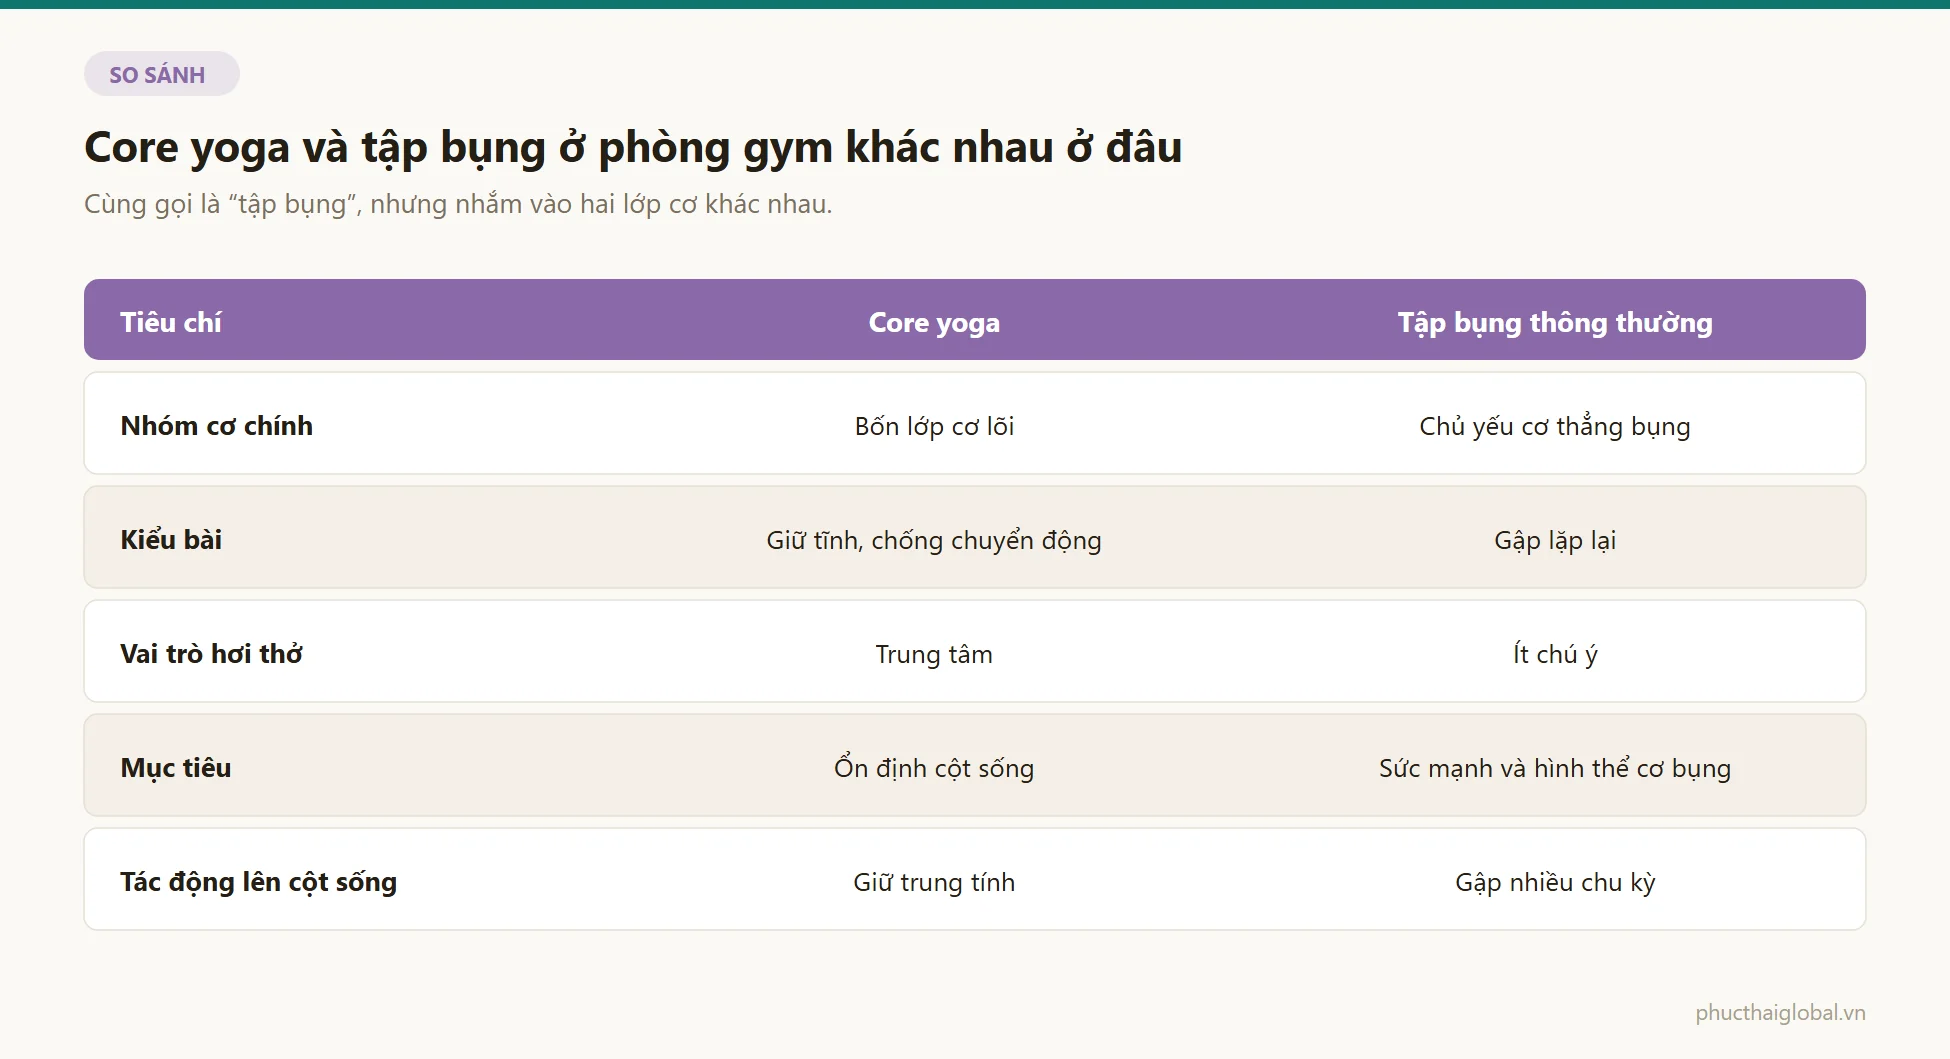Viewport: 1950px width, 1059px height.
Task: Select the 'Vai trò hơi thở' row label
Action: (x=211, y=654)
